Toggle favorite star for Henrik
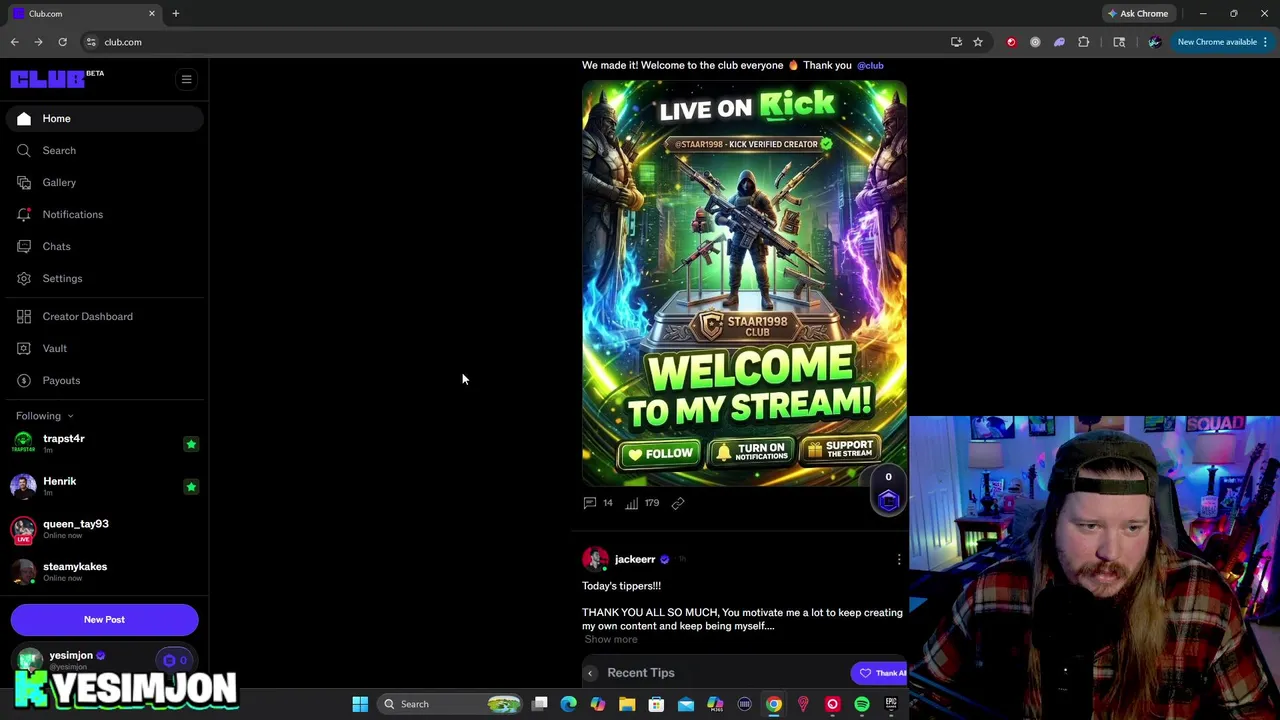 click(x=191, y=487)
